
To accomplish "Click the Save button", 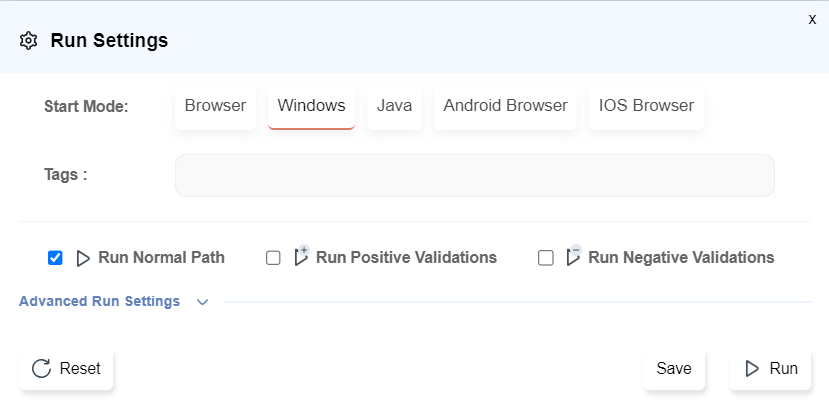I will pyautogui.click(x=674, y=368).
